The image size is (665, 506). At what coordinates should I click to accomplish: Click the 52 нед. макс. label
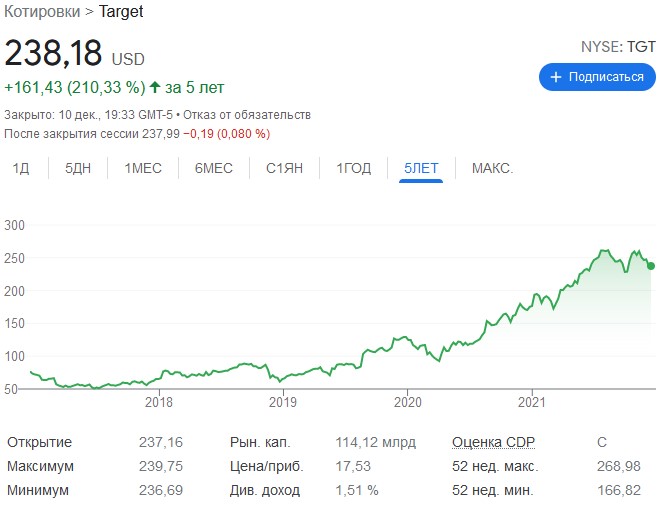(495, 466)
